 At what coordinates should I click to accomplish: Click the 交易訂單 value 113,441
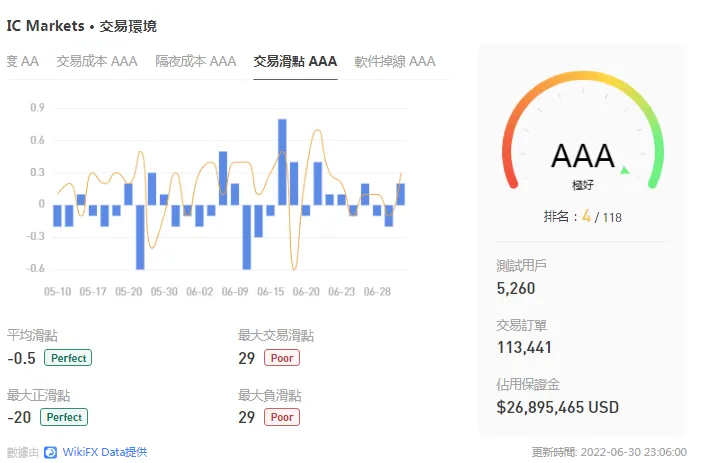coord(524,347)
